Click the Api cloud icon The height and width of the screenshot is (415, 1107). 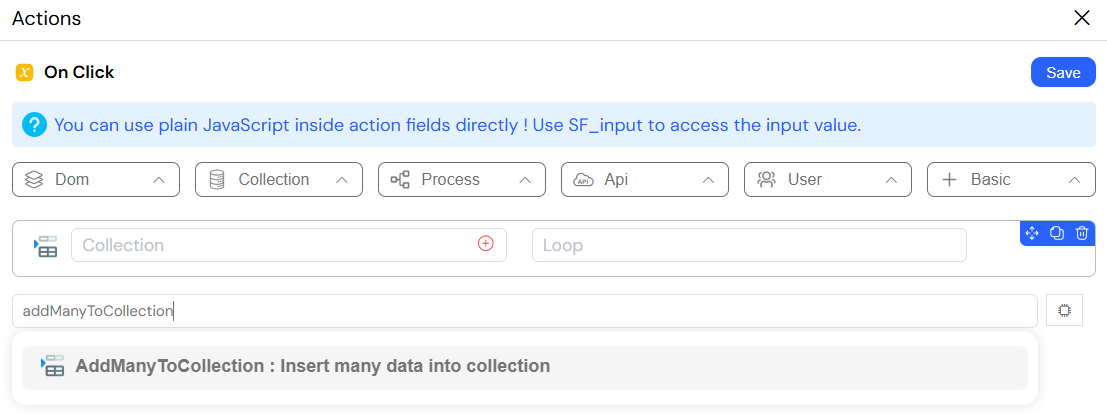[583, 179]
